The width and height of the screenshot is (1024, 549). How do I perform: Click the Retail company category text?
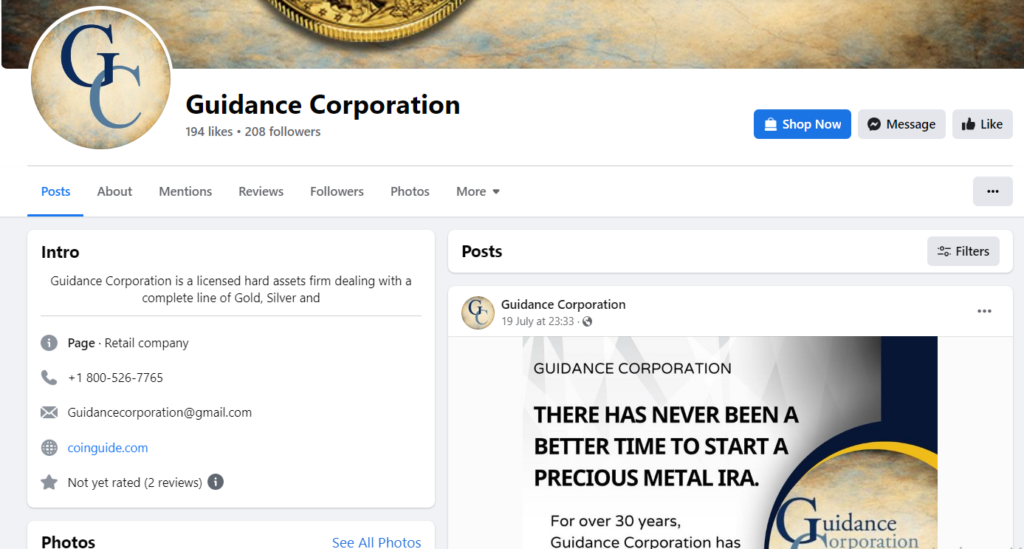click(x=146, y=343)
